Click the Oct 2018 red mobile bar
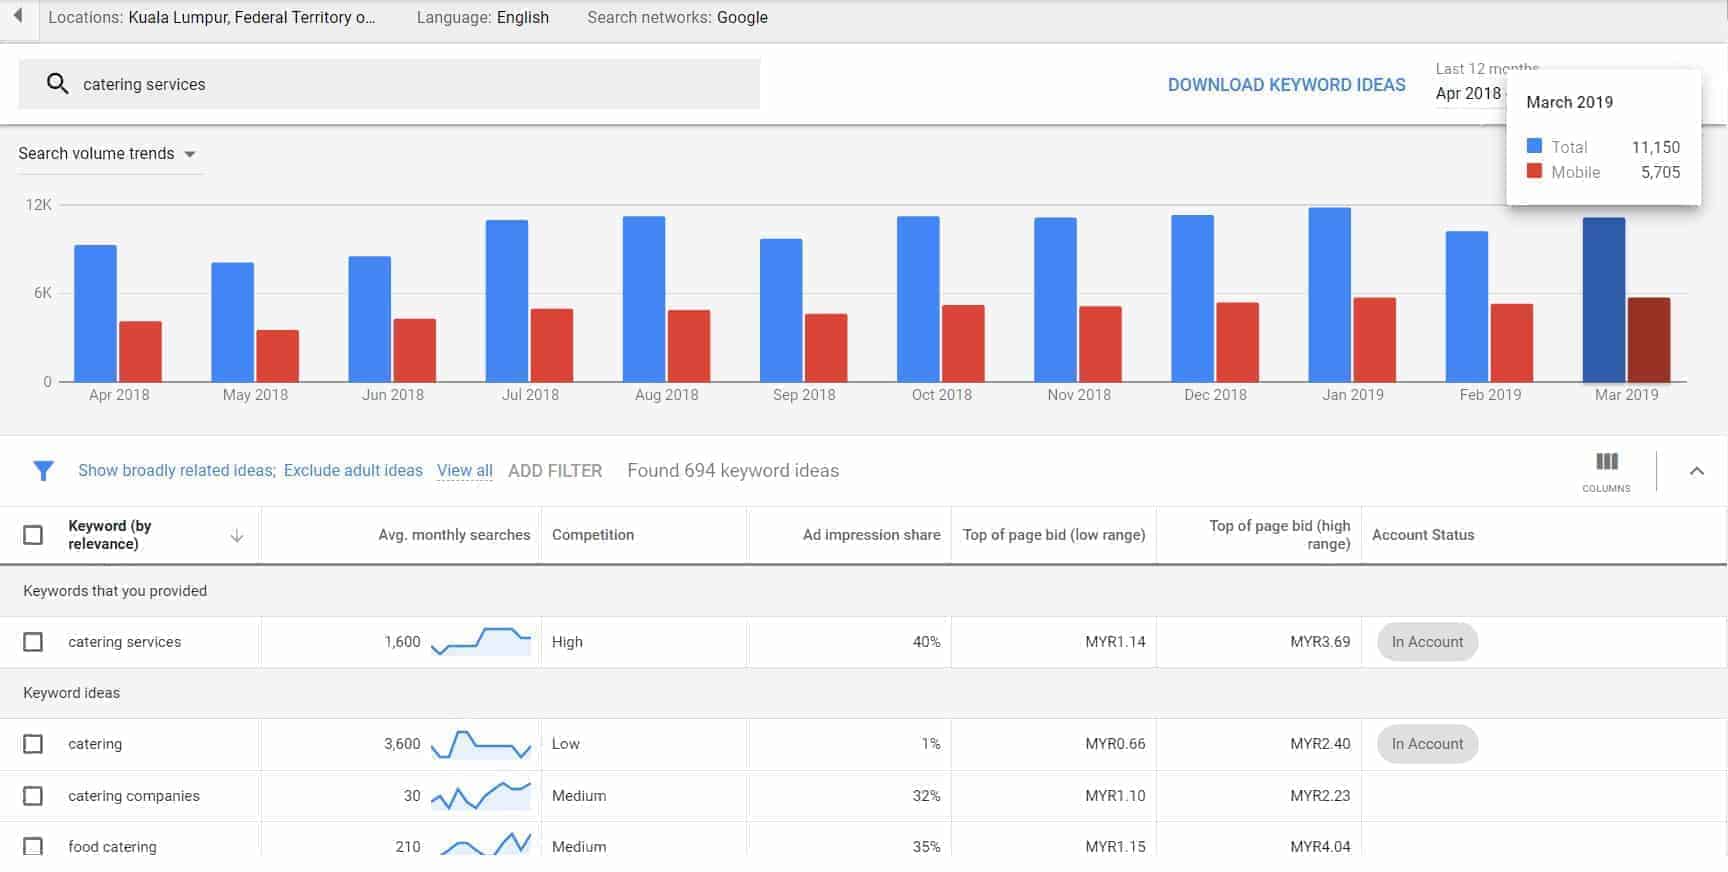Image resolution: width=1728 pixels, height=872 pixels. coord(963,344)
